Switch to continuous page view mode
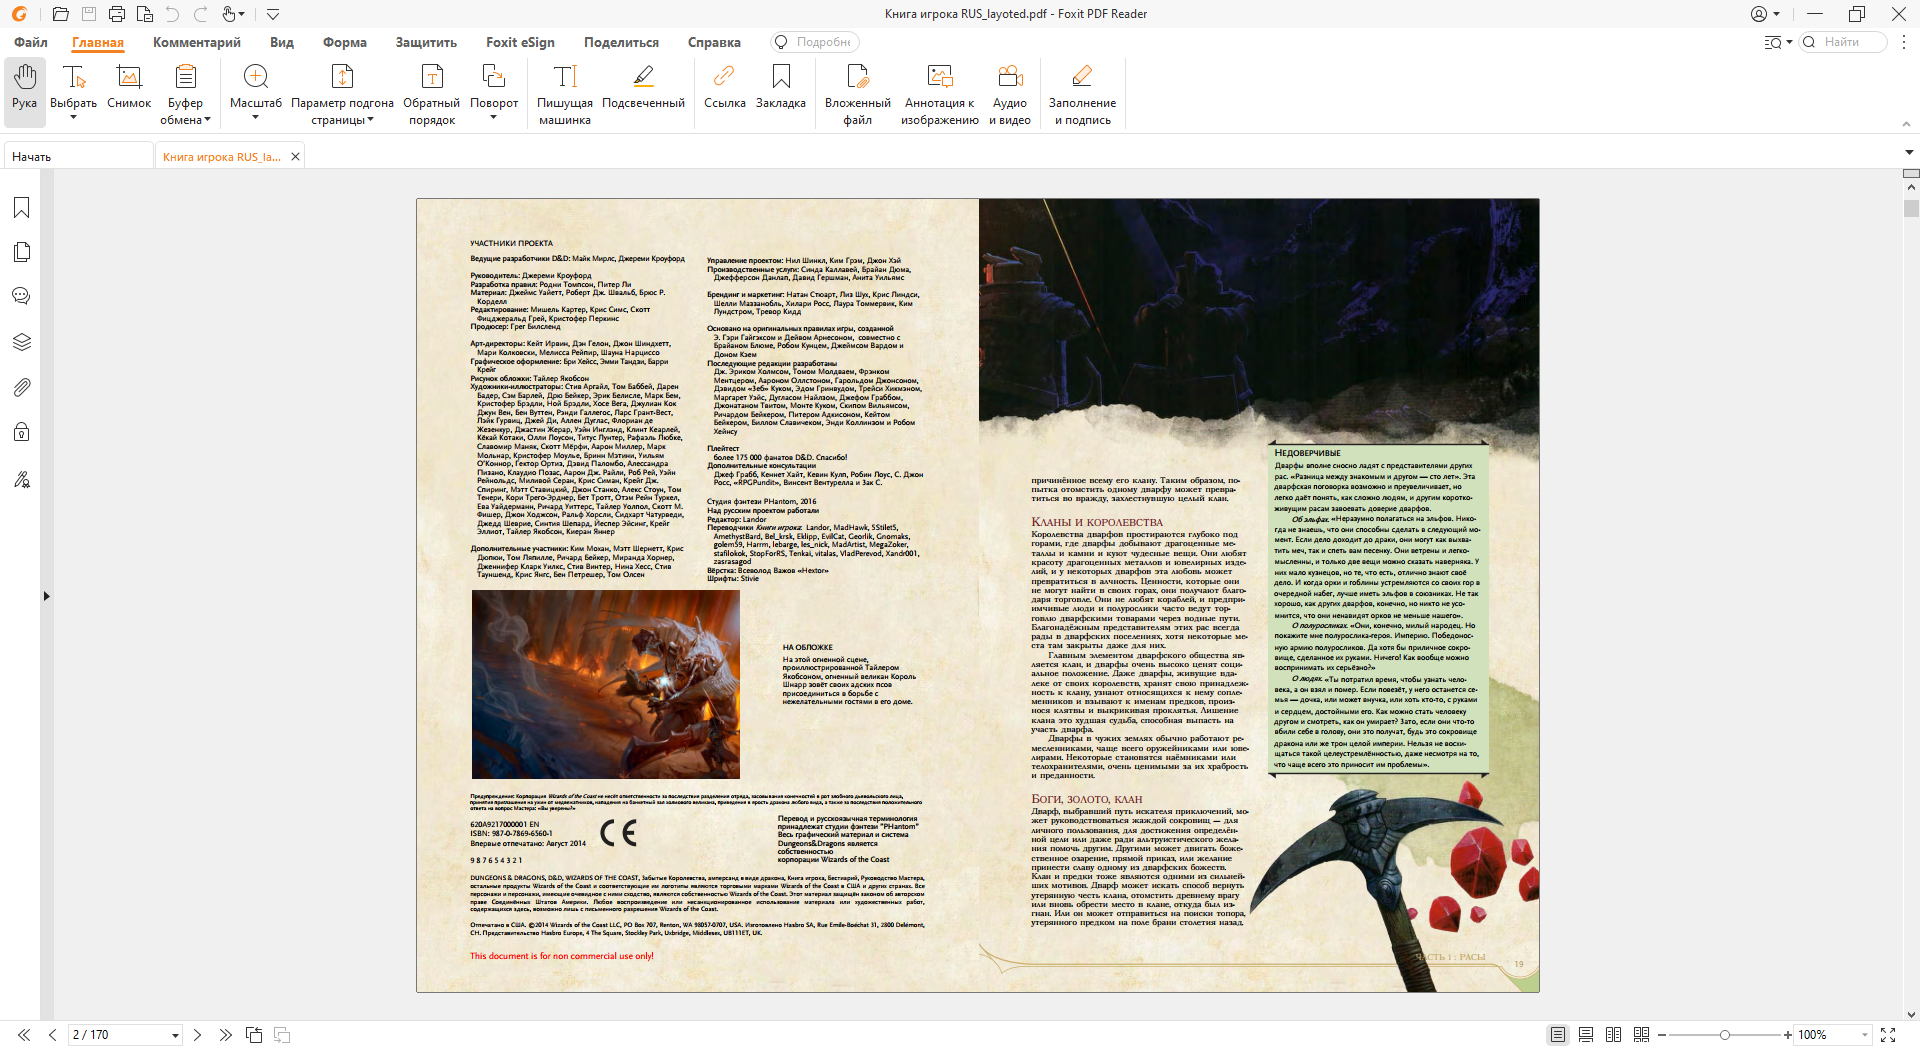Viewport: 1920px width, 1050px height. click(x=1585, y=1035)
